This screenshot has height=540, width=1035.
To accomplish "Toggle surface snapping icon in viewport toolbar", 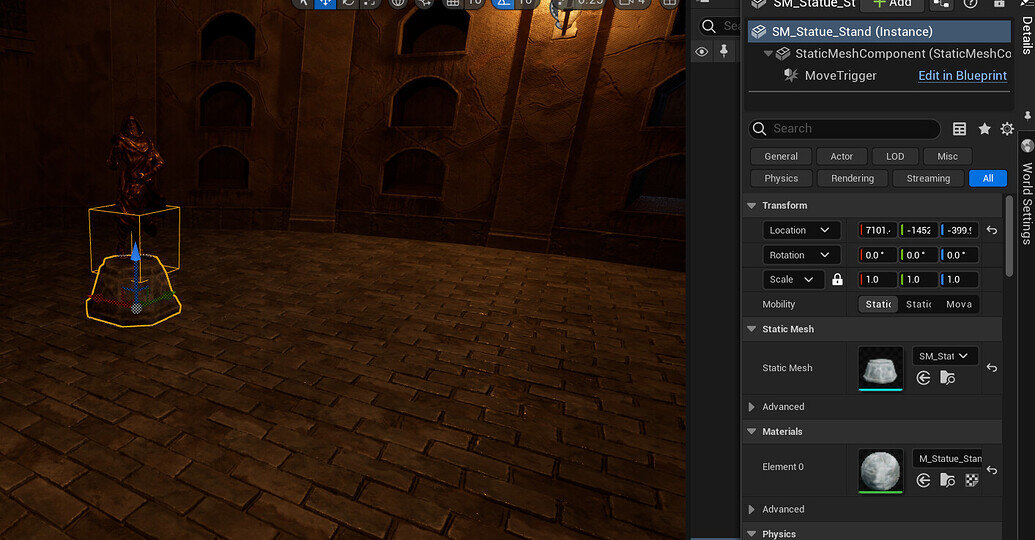I will pos(423,3).
